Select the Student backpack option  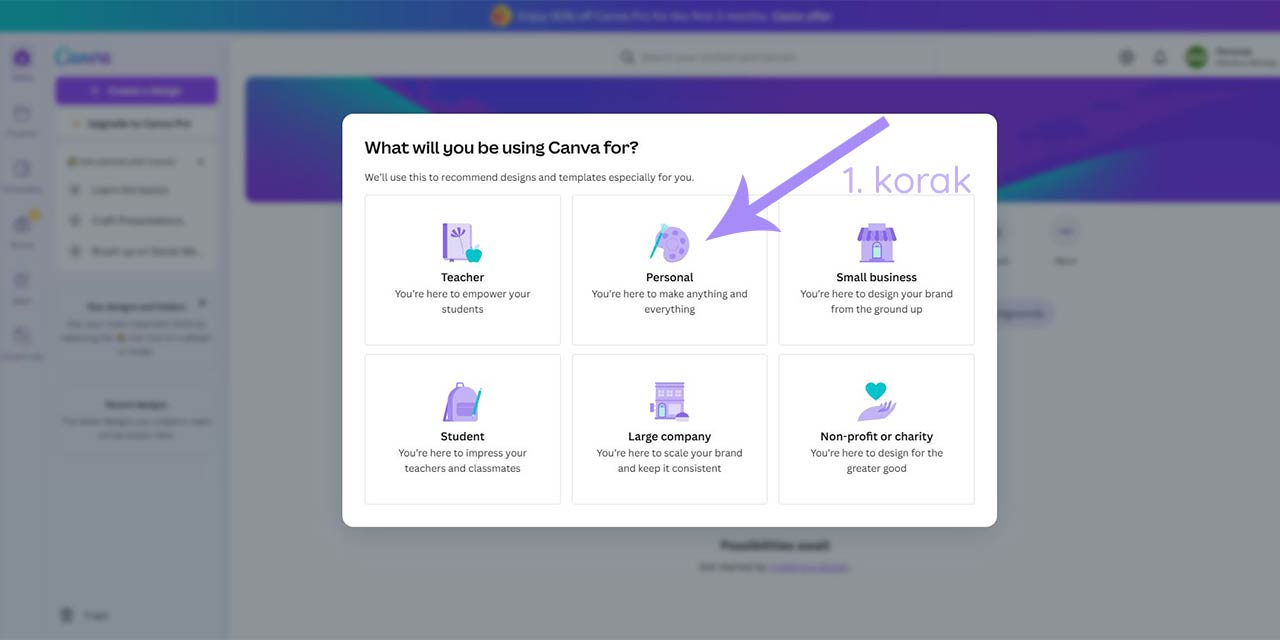coord(462,402)
